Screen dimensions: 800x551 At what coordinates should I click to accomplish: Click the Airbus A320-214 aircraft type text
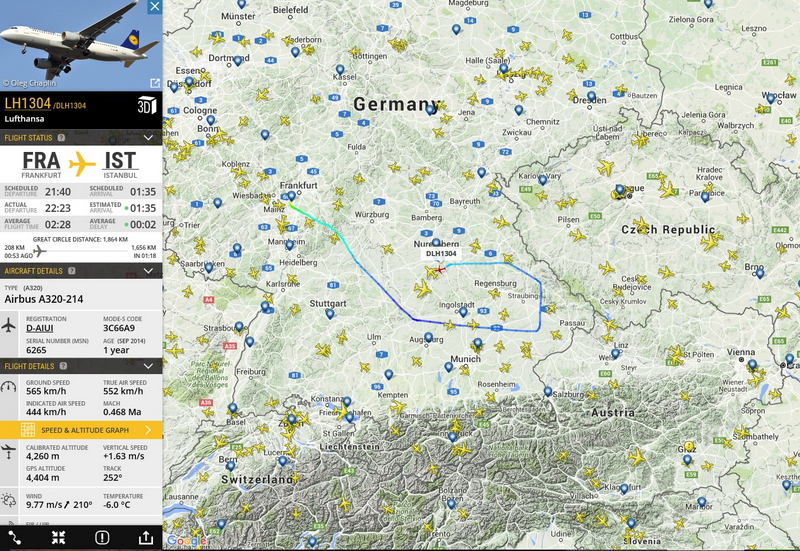(x=44, y=299)
